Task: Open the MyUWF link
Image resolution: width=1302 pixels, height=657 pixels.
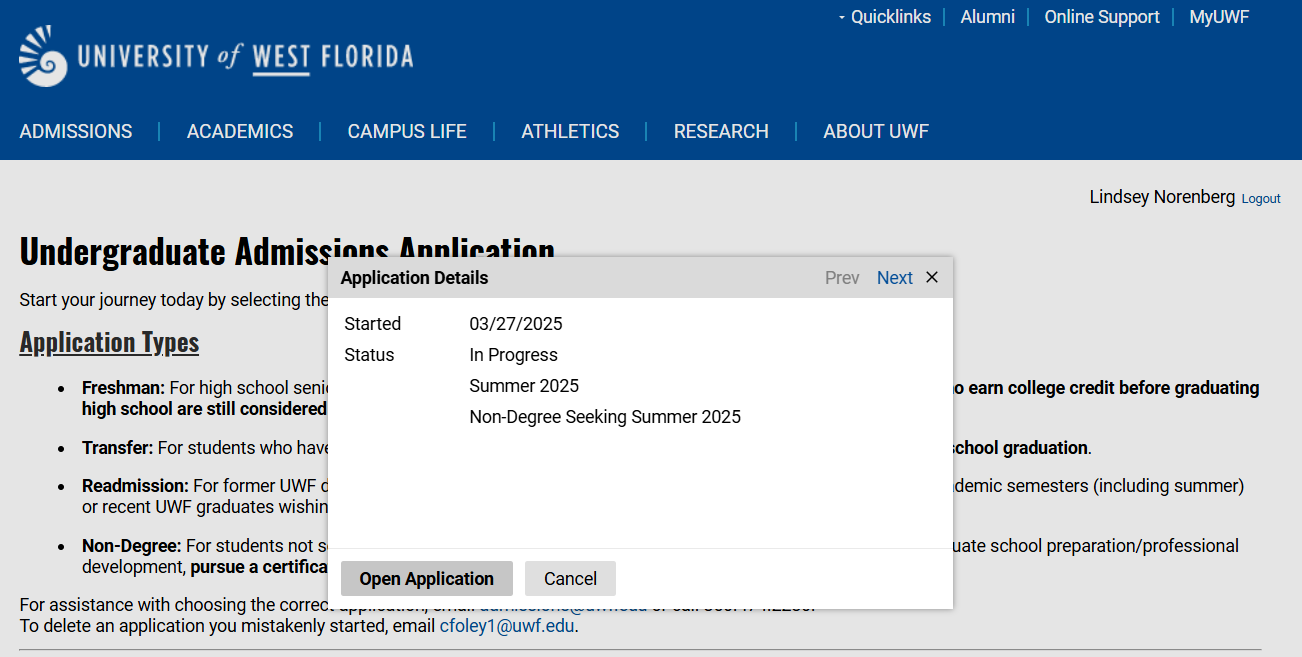Action: click(1219, 17)
